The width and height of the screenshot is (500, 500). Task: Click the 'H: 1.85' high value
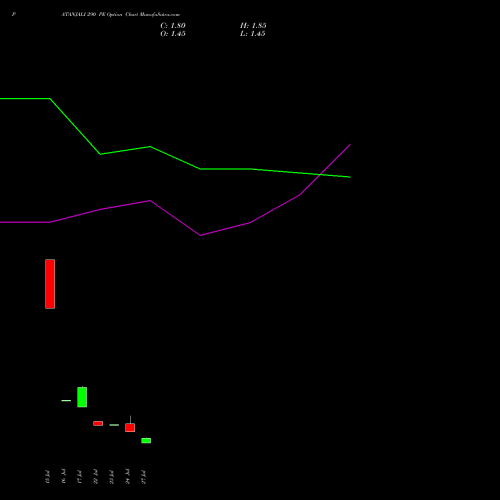coord(253,26)
